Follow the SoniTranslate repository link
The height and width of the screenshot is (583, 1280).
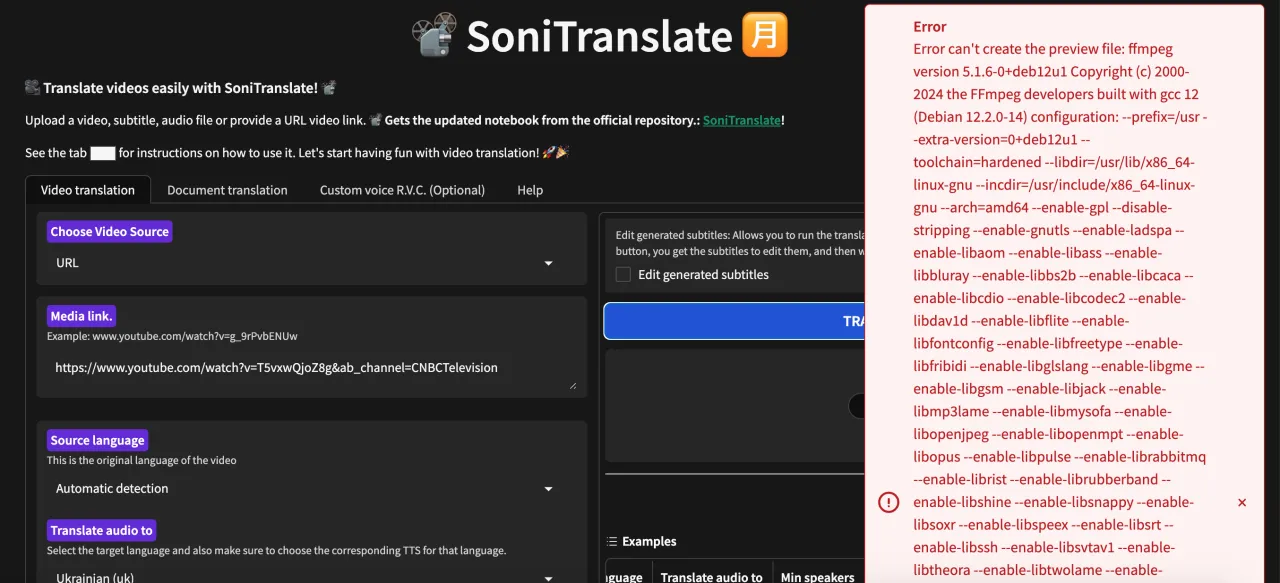point(741,120)
